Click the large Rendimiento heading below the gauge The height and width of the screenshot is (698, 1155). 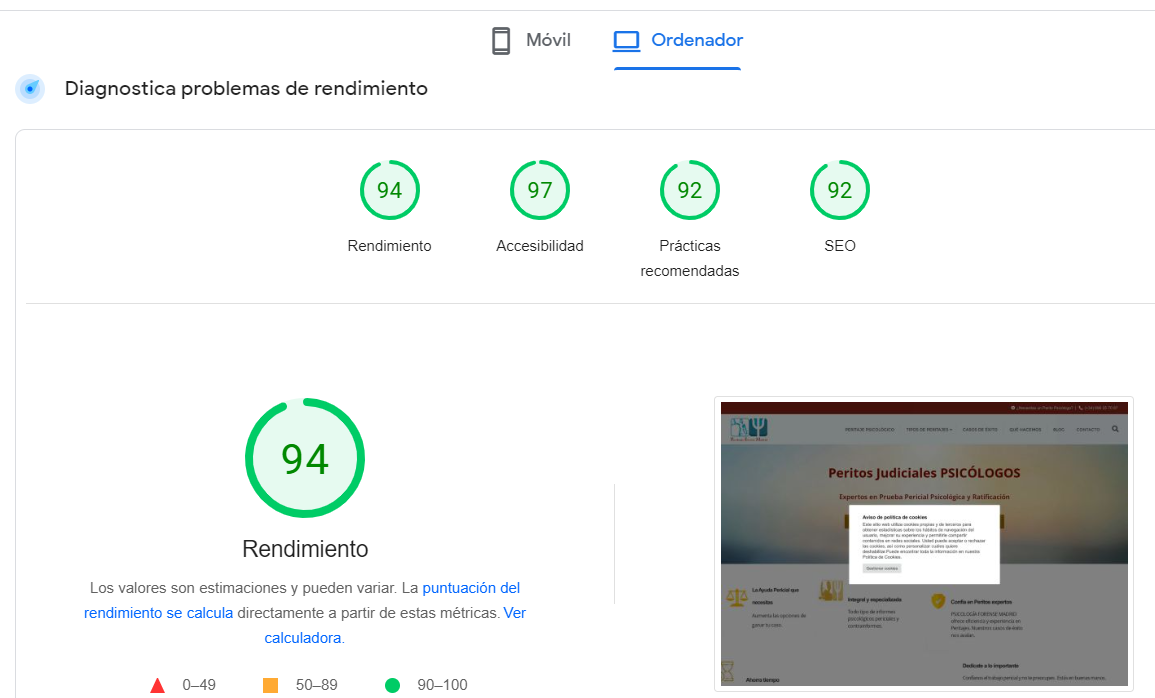[x=305, y=549]
